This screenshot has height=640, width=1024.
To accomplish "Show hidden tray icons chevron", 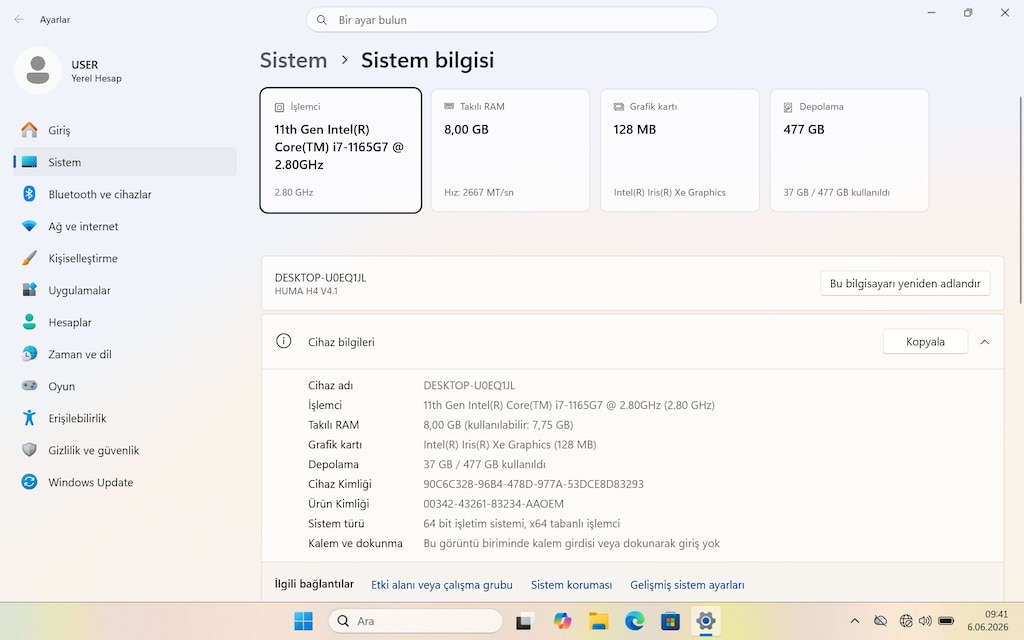I will click(855, 621).
